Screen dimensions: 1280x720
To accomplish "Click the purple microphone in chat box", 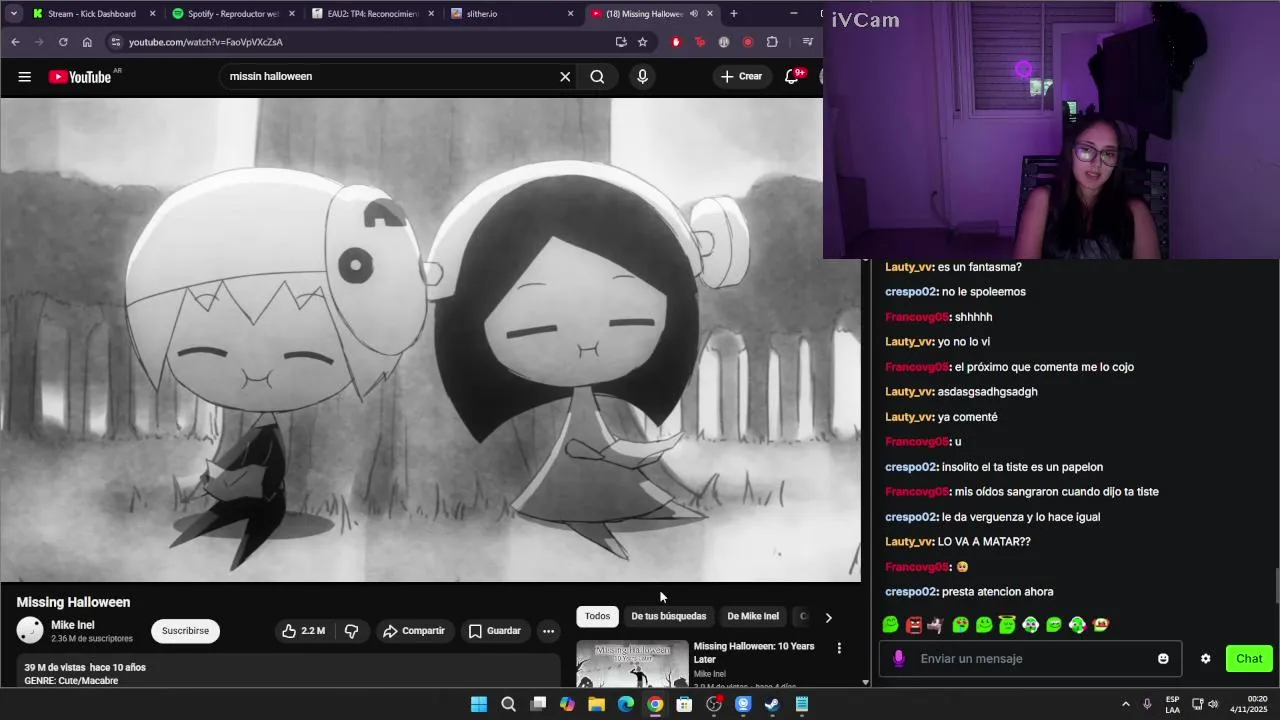I will click(x=899, y=659).
